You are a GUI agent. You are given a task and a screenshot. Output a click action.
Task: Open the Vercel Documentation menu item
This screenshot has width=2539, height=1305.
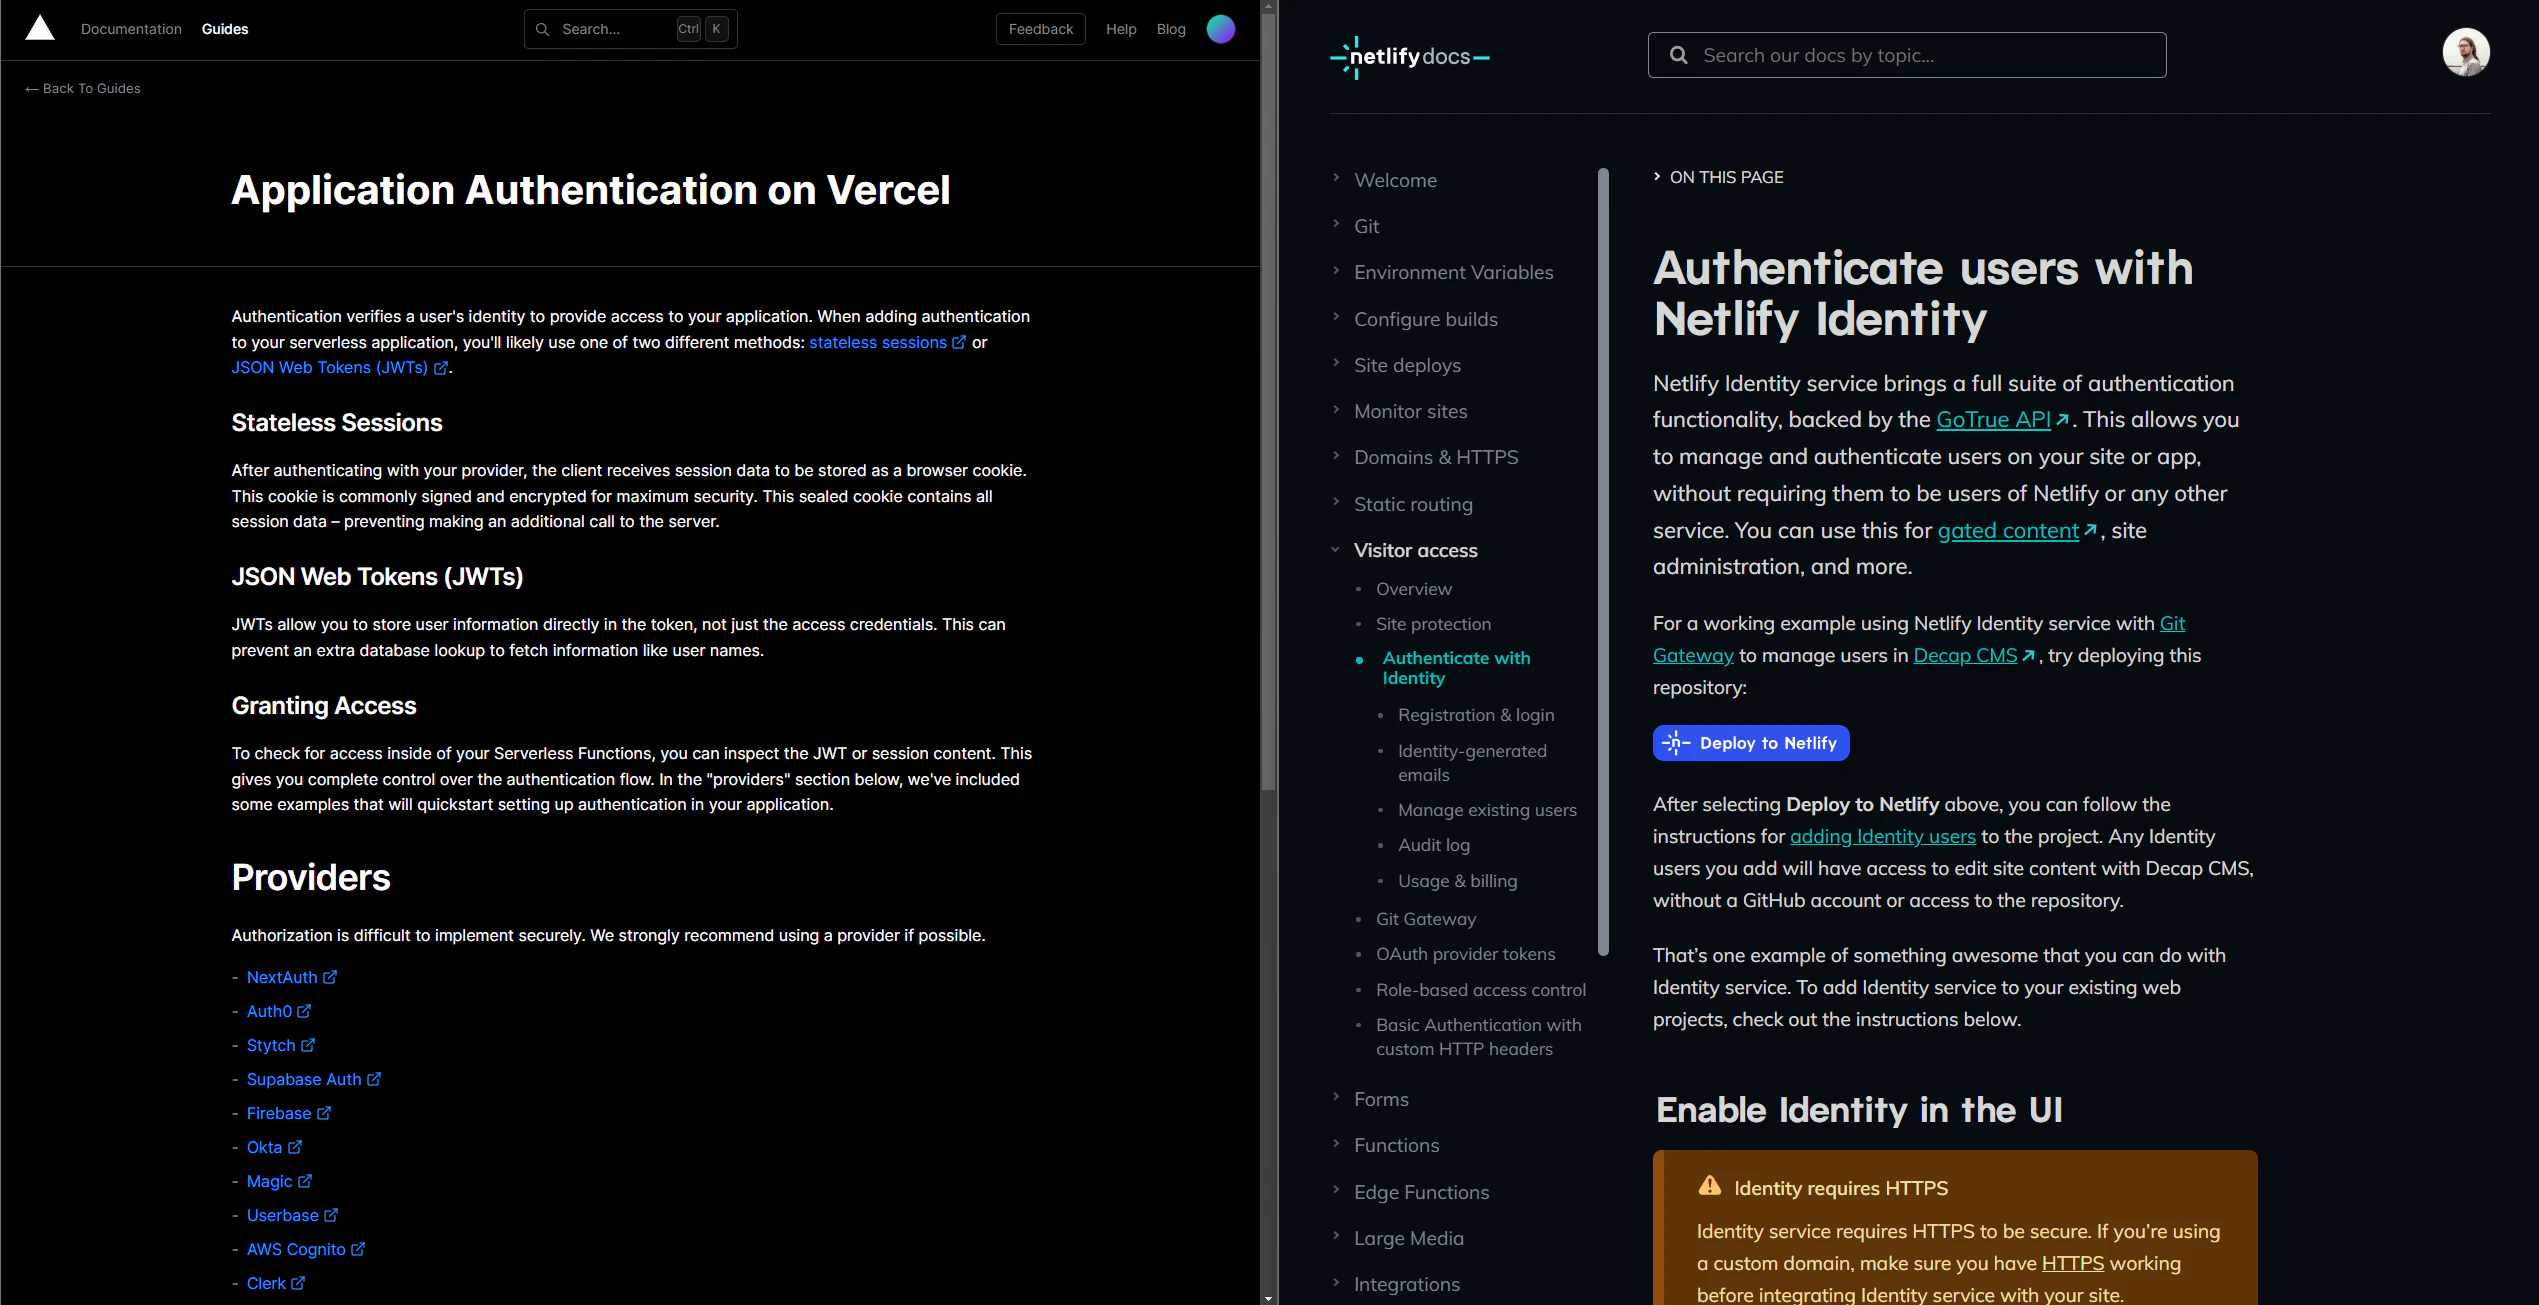[x=131, y=29]
